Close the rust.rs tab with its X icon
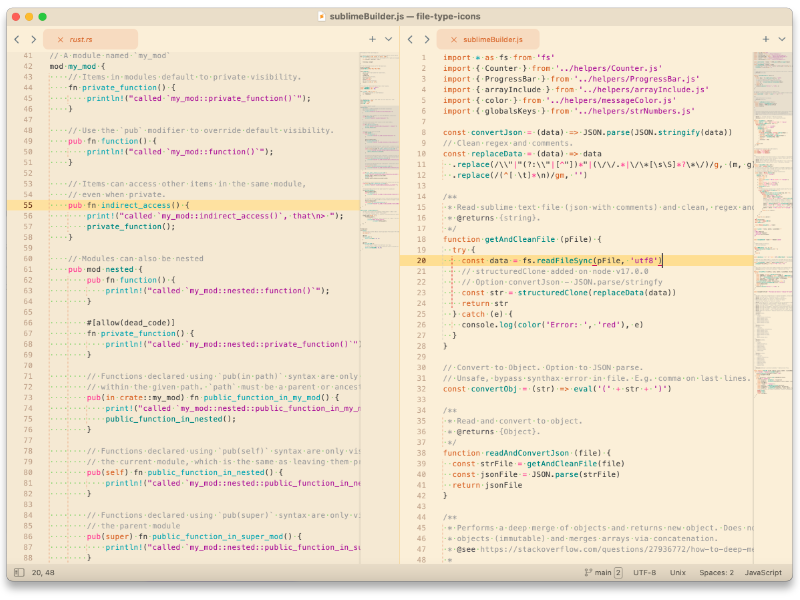This screenshot has height=600, width=800. (58, 39)
